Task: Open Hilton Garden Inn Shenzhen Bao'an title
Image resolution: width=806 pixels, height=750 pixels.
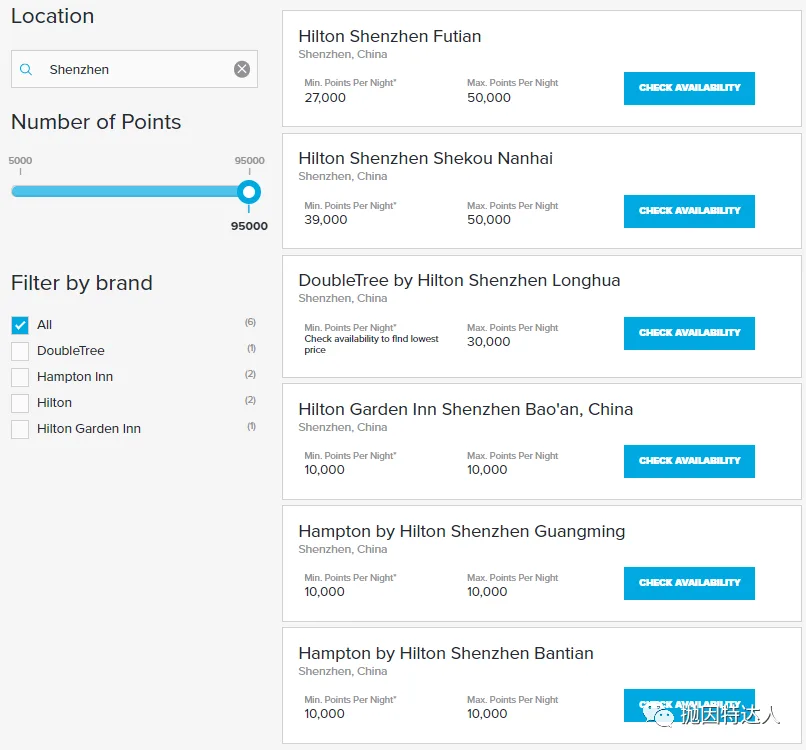Action: click(x=466, y=409)
